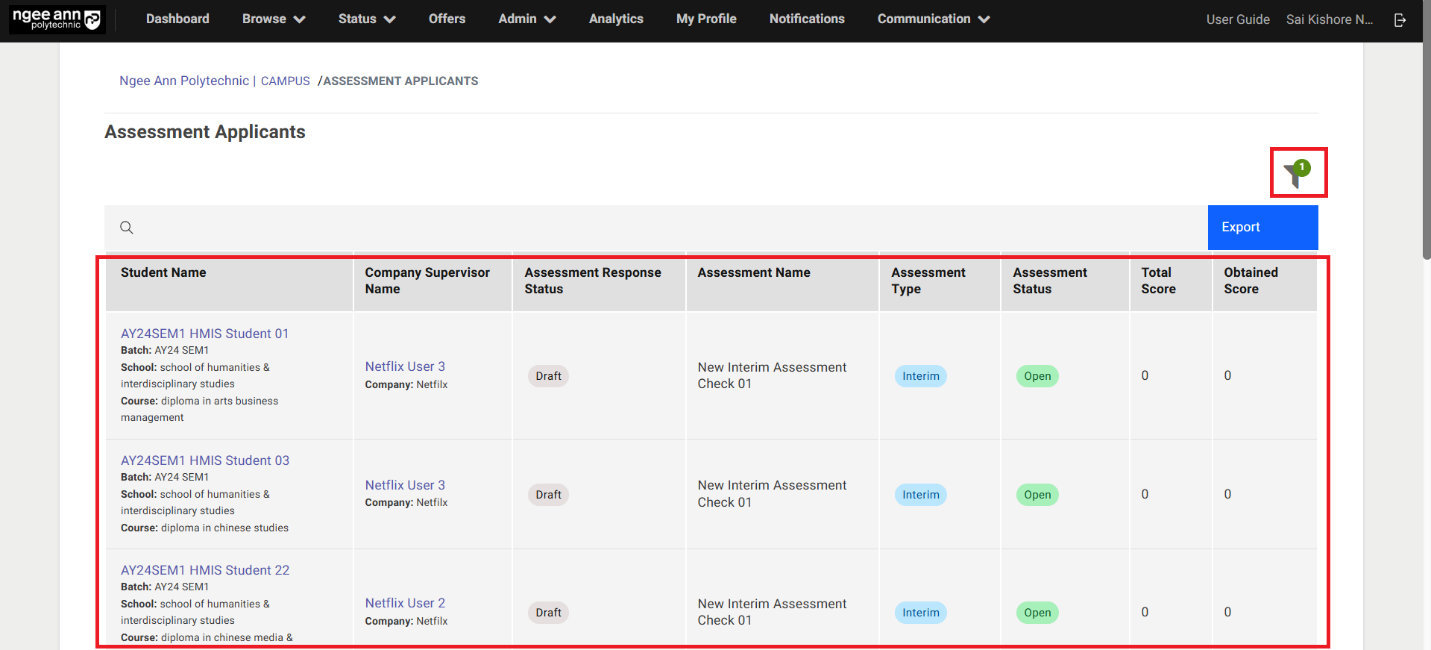
Task: Go to the Dashboard menu item
Action: (x=178, y=19)
